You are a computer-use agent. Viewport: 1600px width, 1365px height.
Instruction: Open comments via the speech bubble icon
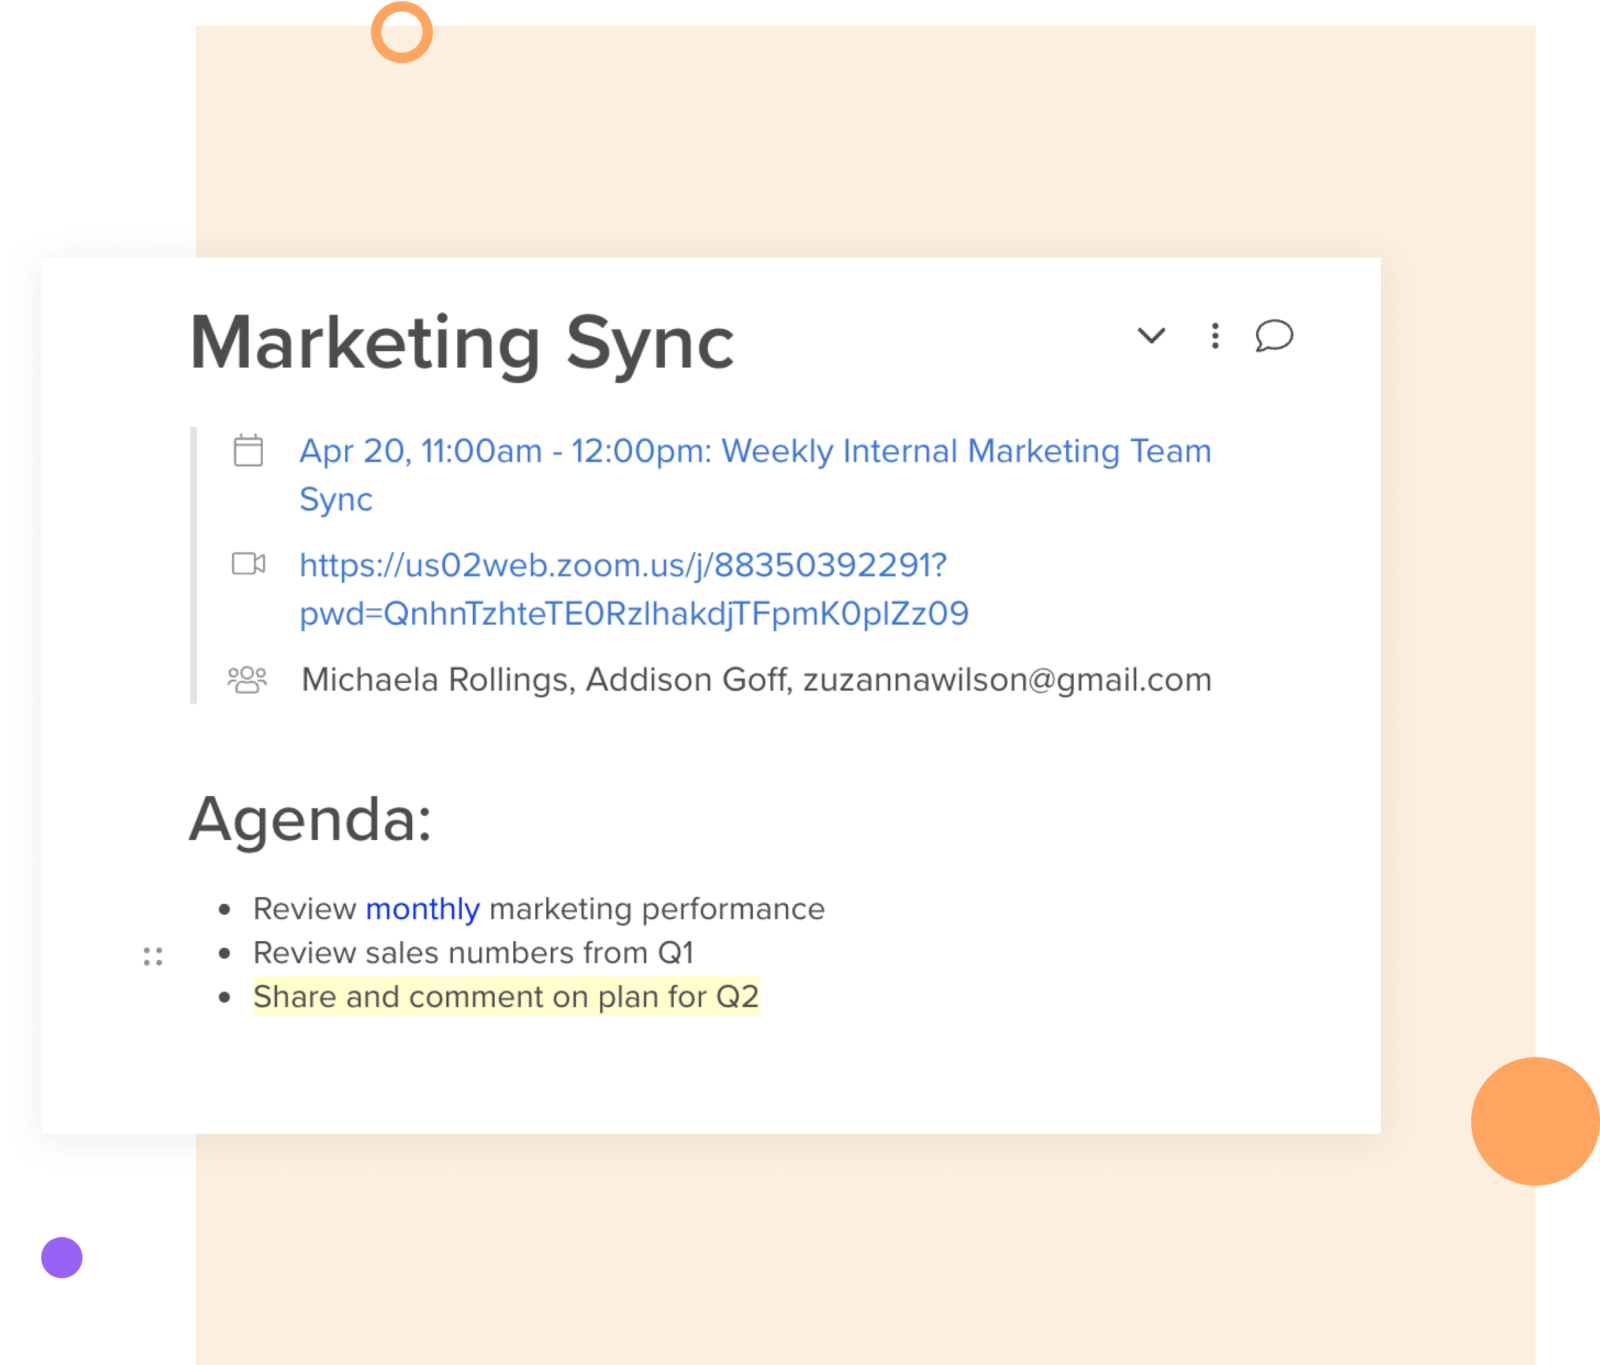pos(1274,337)
